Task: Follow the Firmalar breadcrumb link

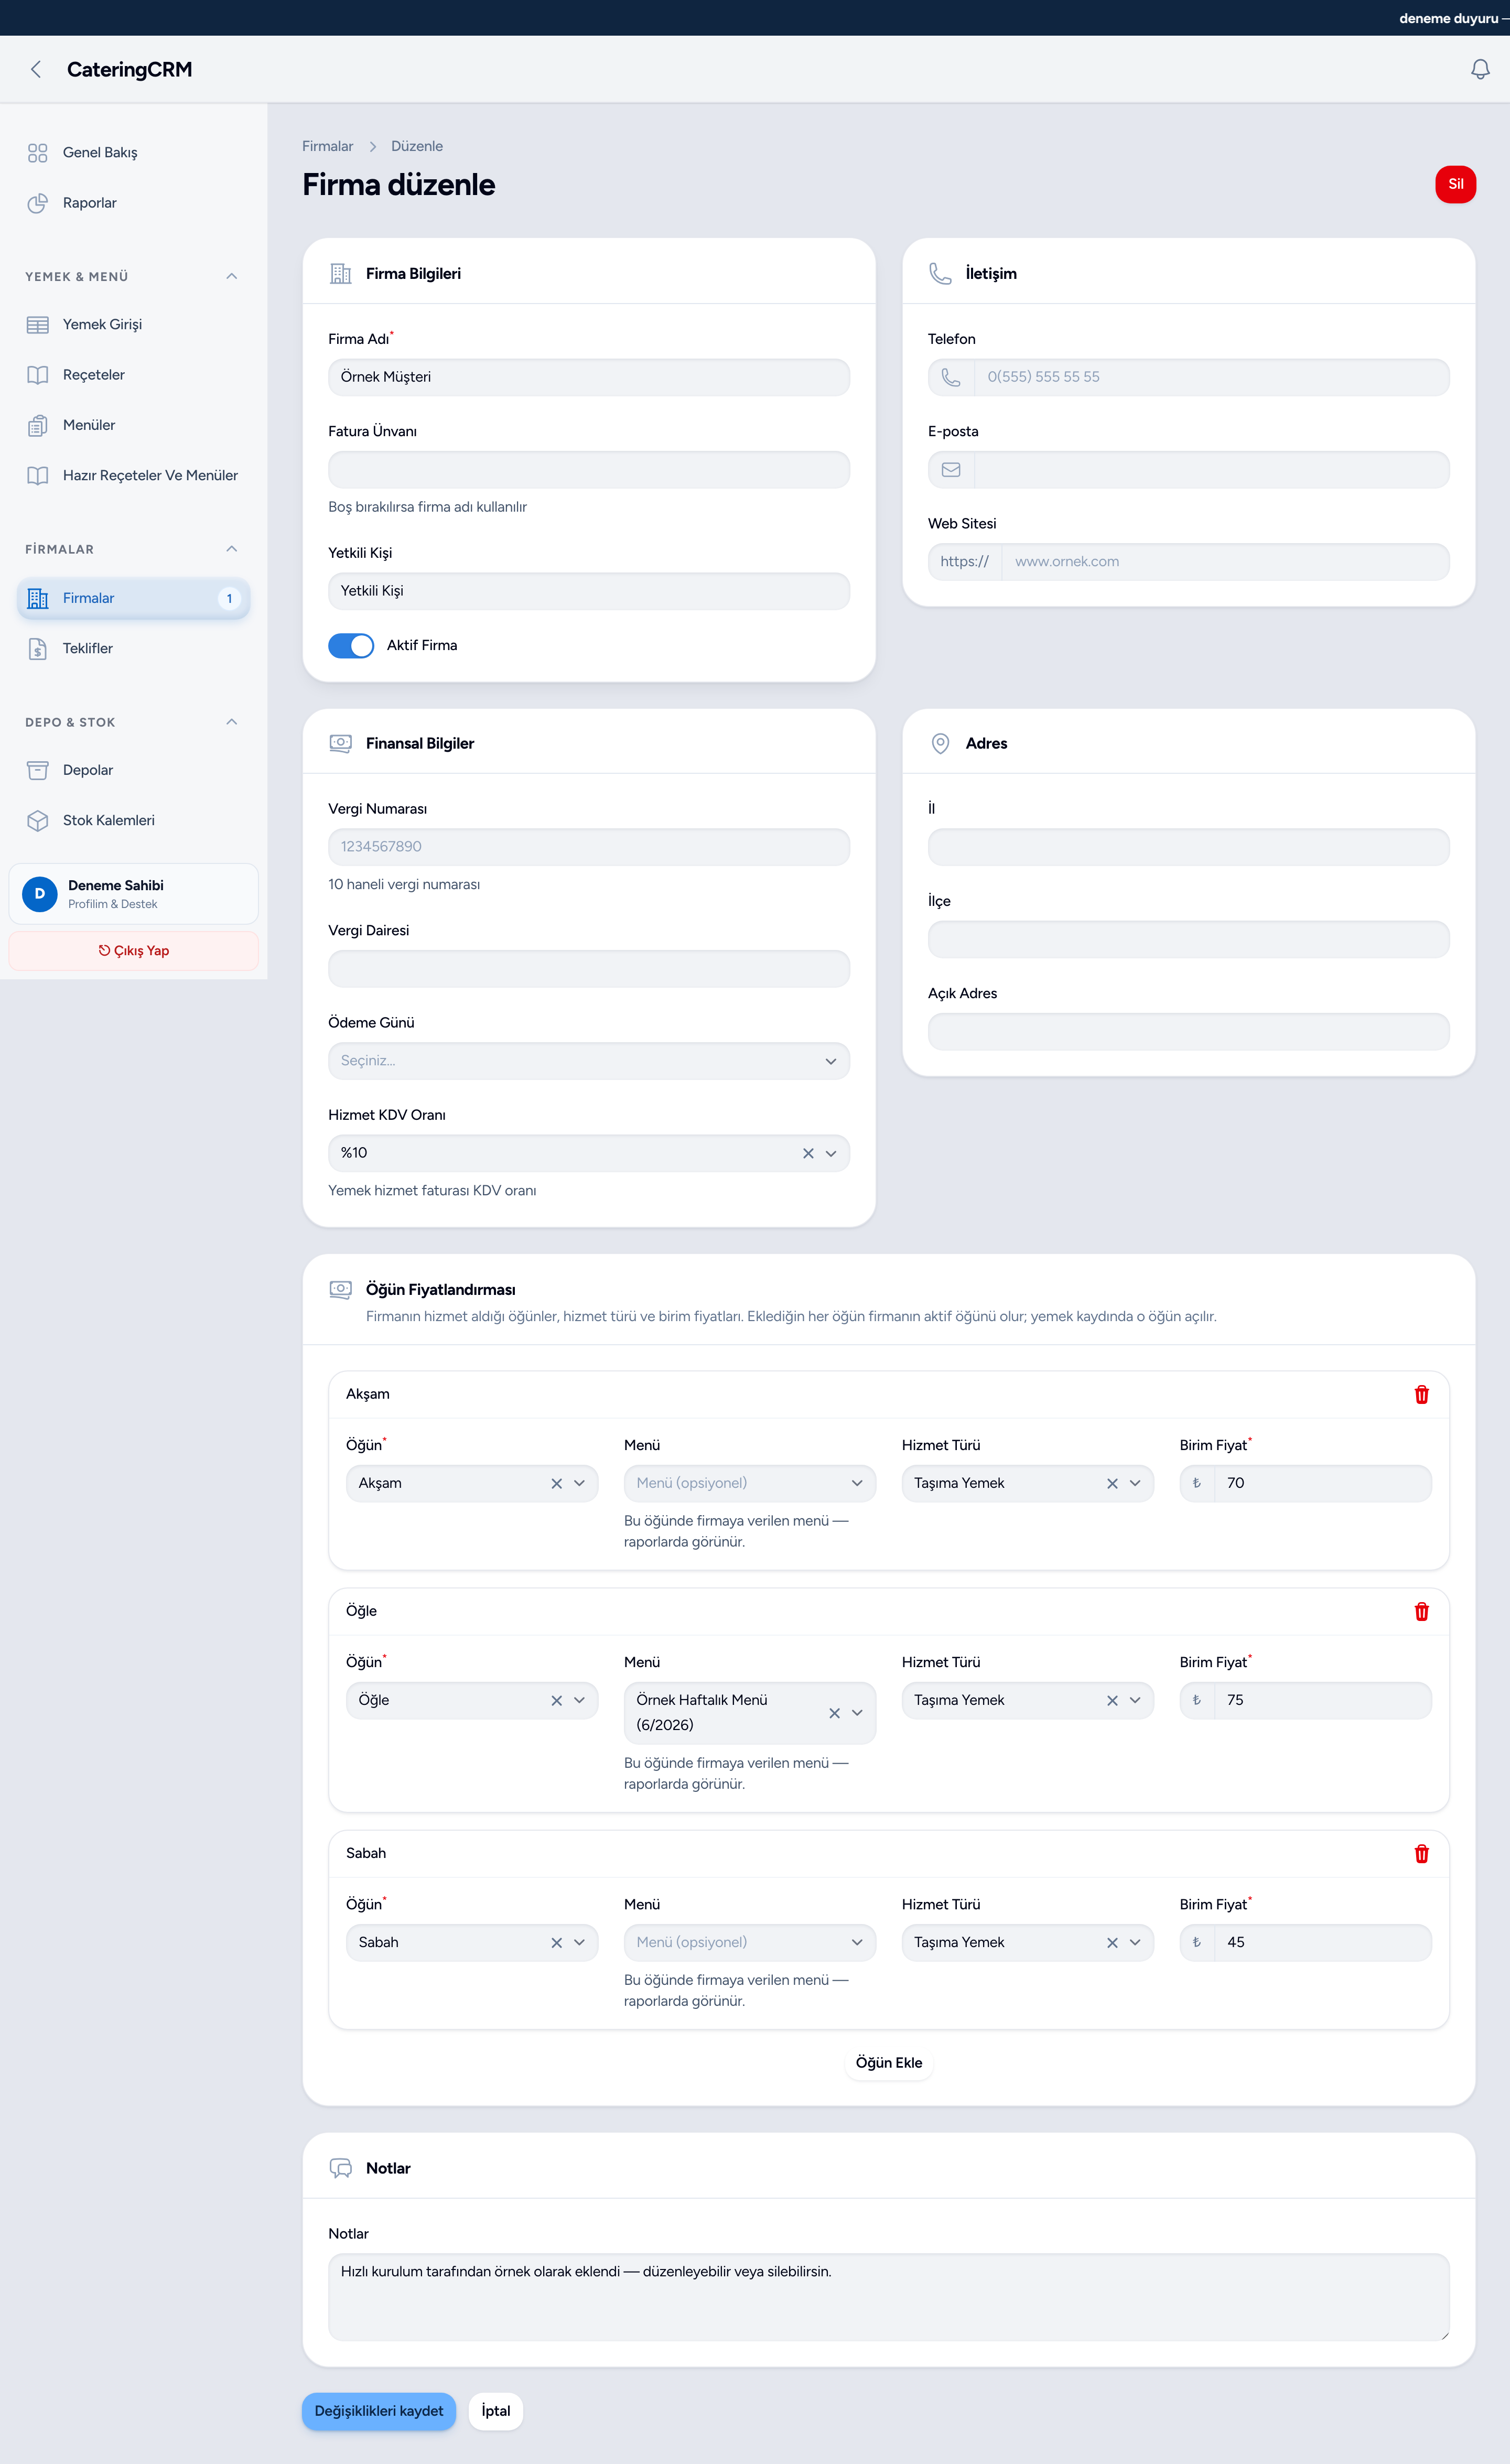Action: pyautogui.click(x=328, y=146)
